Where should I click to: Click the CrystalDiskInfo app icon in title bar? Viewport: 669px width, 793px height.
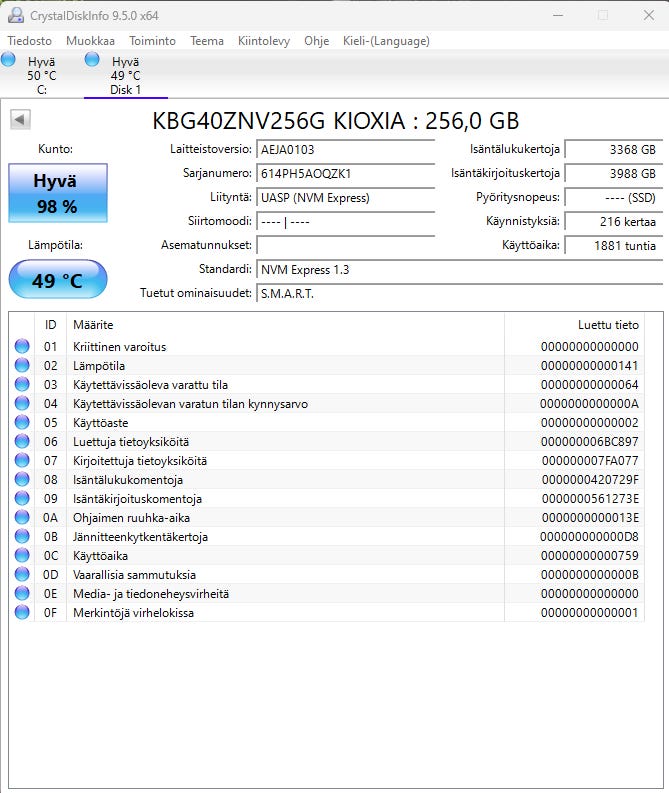[x=16, y=15]
